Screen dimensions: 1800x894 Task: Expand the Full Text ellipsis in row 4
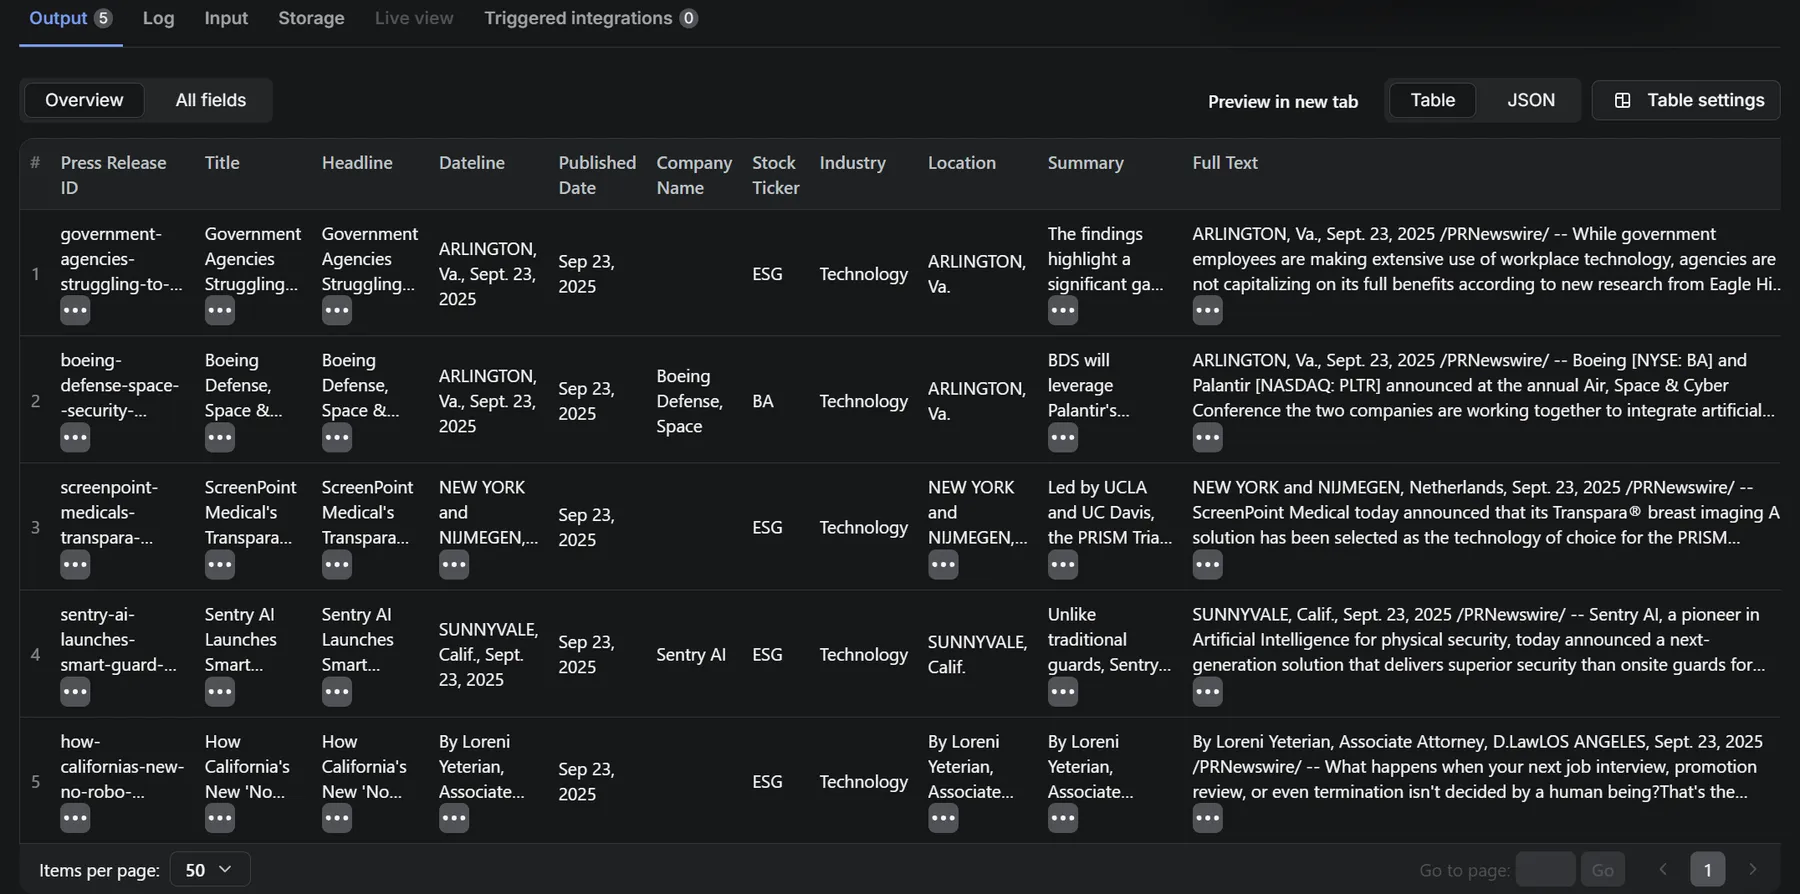1207,692
